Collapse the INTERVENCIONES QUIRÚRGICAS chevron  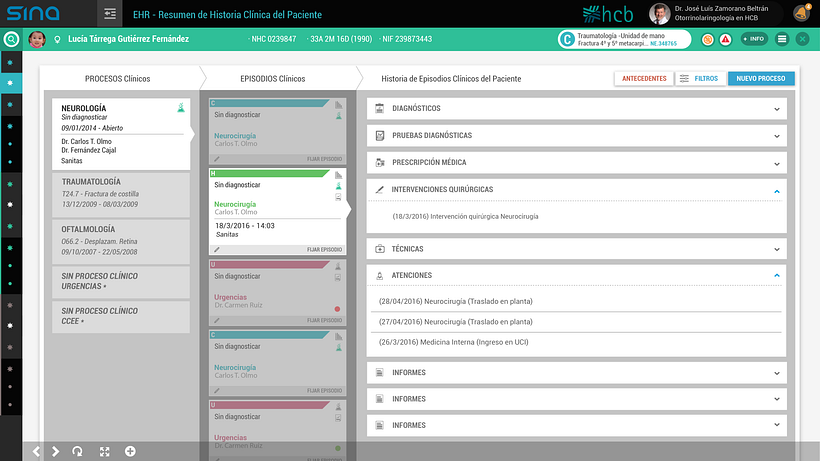point(777,191)
